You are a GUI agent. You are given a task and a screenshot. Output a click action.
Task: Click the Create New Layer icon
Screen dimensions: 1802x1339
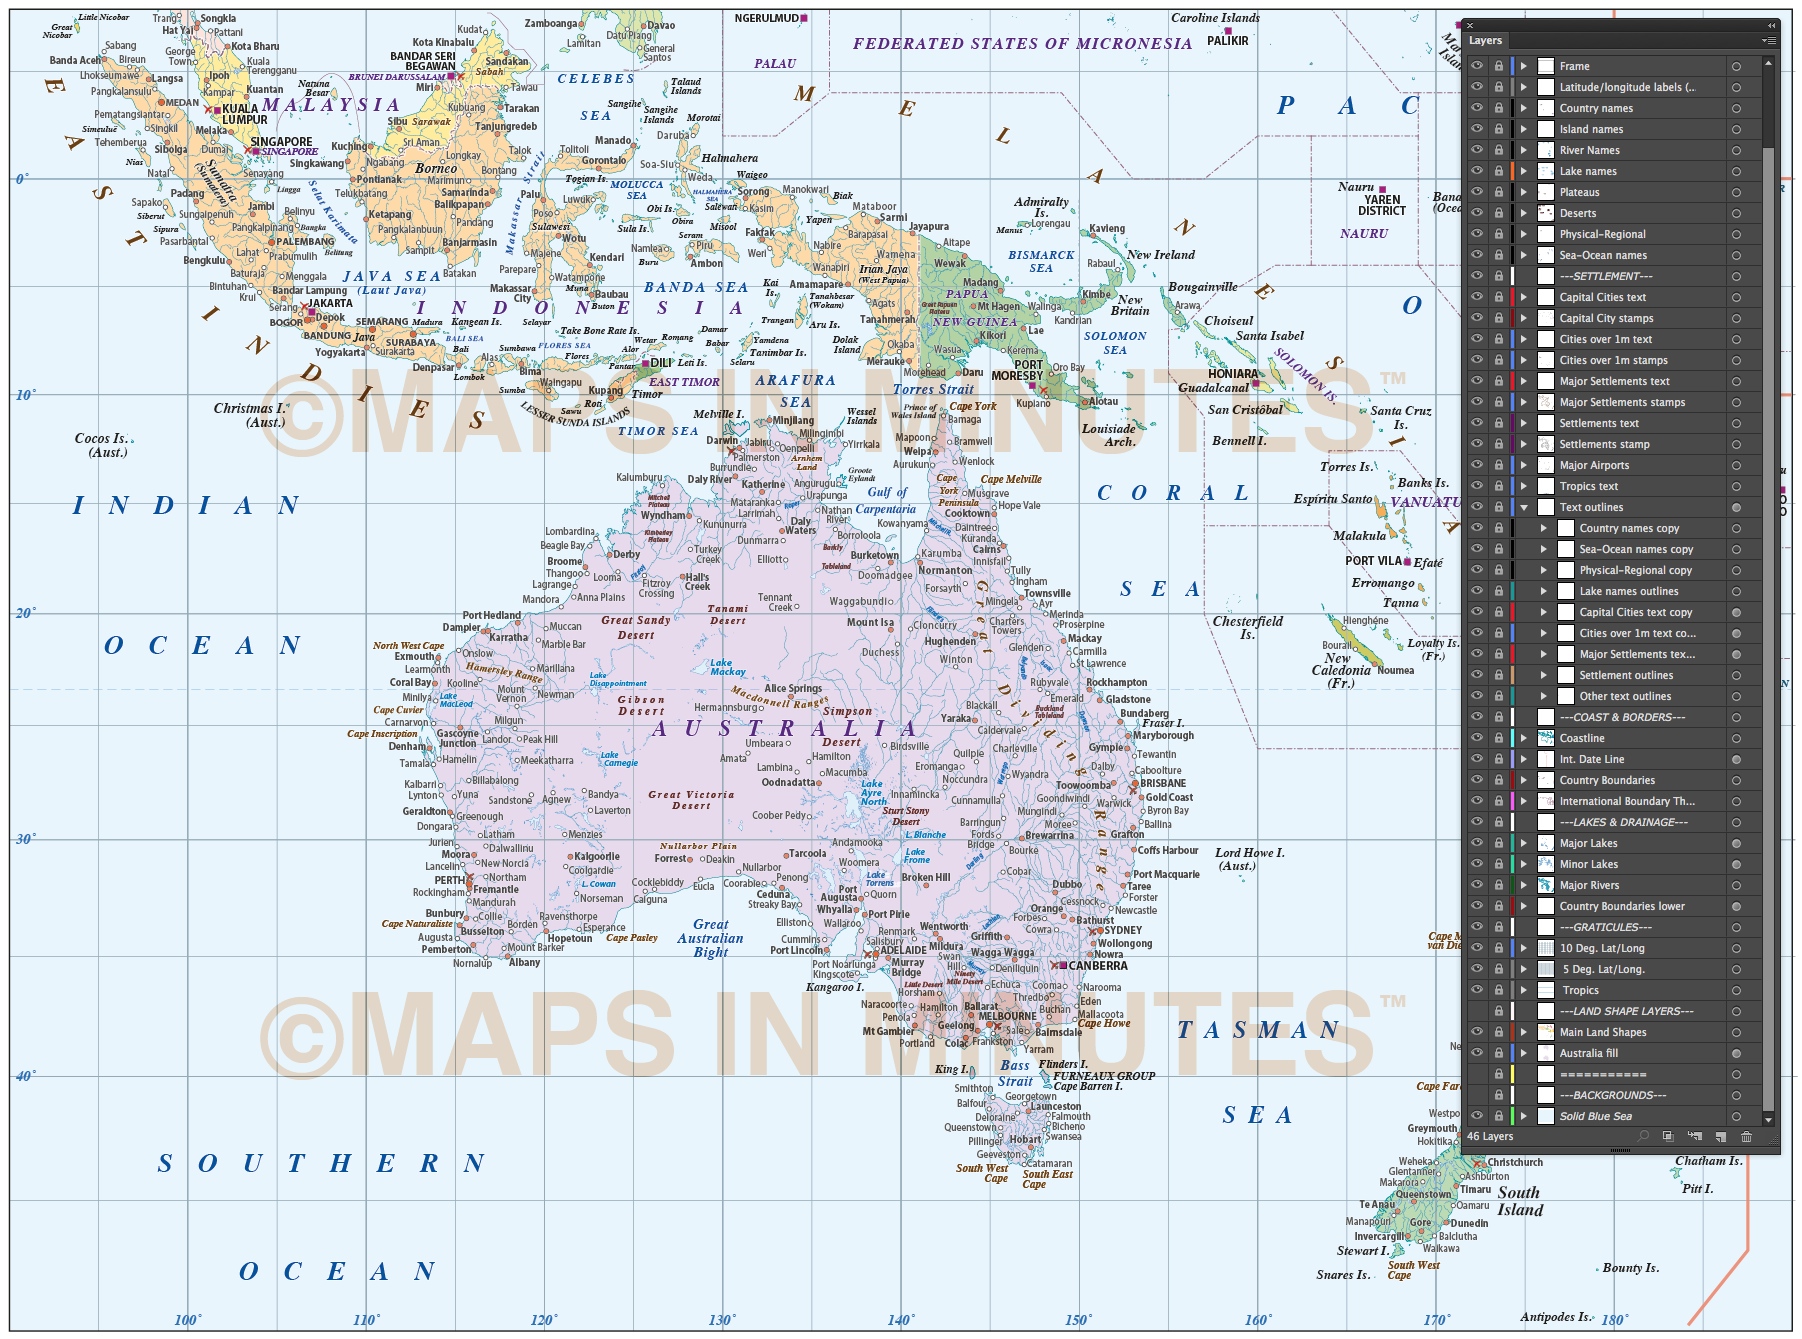click(x=1722, y=1137)
